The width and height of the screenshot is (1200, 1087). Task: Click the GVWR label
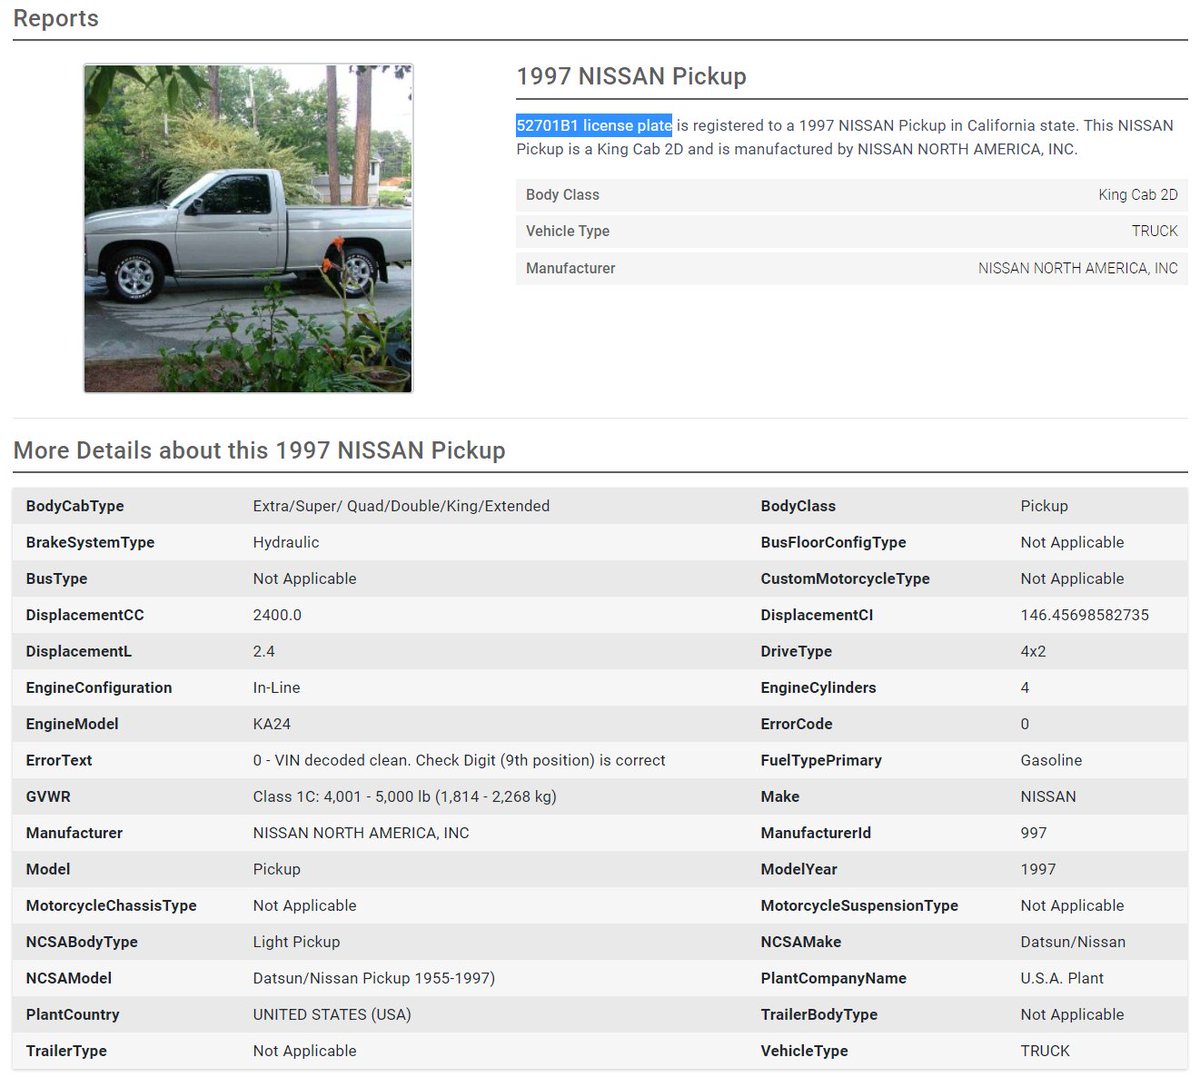48,797
